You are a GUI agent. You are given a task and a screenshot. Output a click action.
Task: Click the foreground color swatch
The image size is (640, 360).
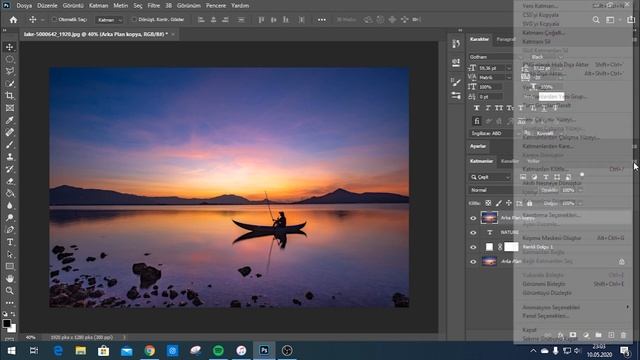tap(6, 323)
